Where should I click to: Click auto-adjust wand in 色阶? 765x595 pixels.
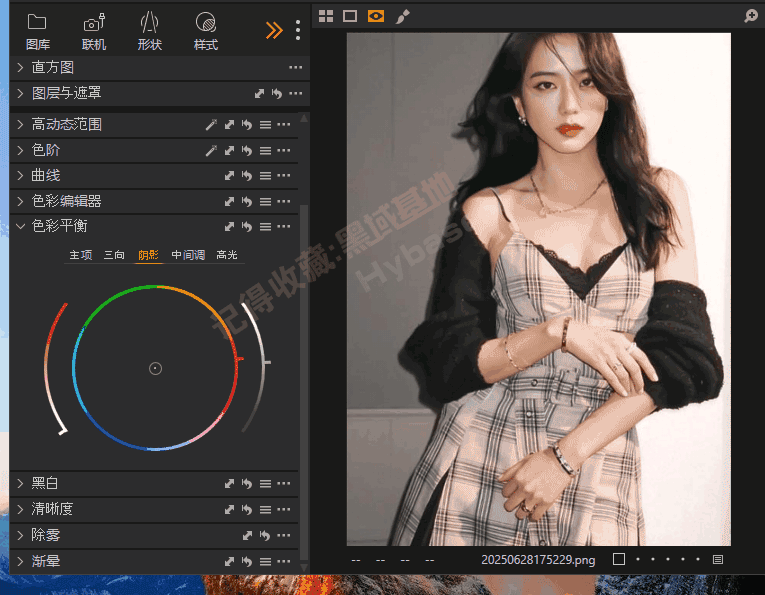click(211, 150)
